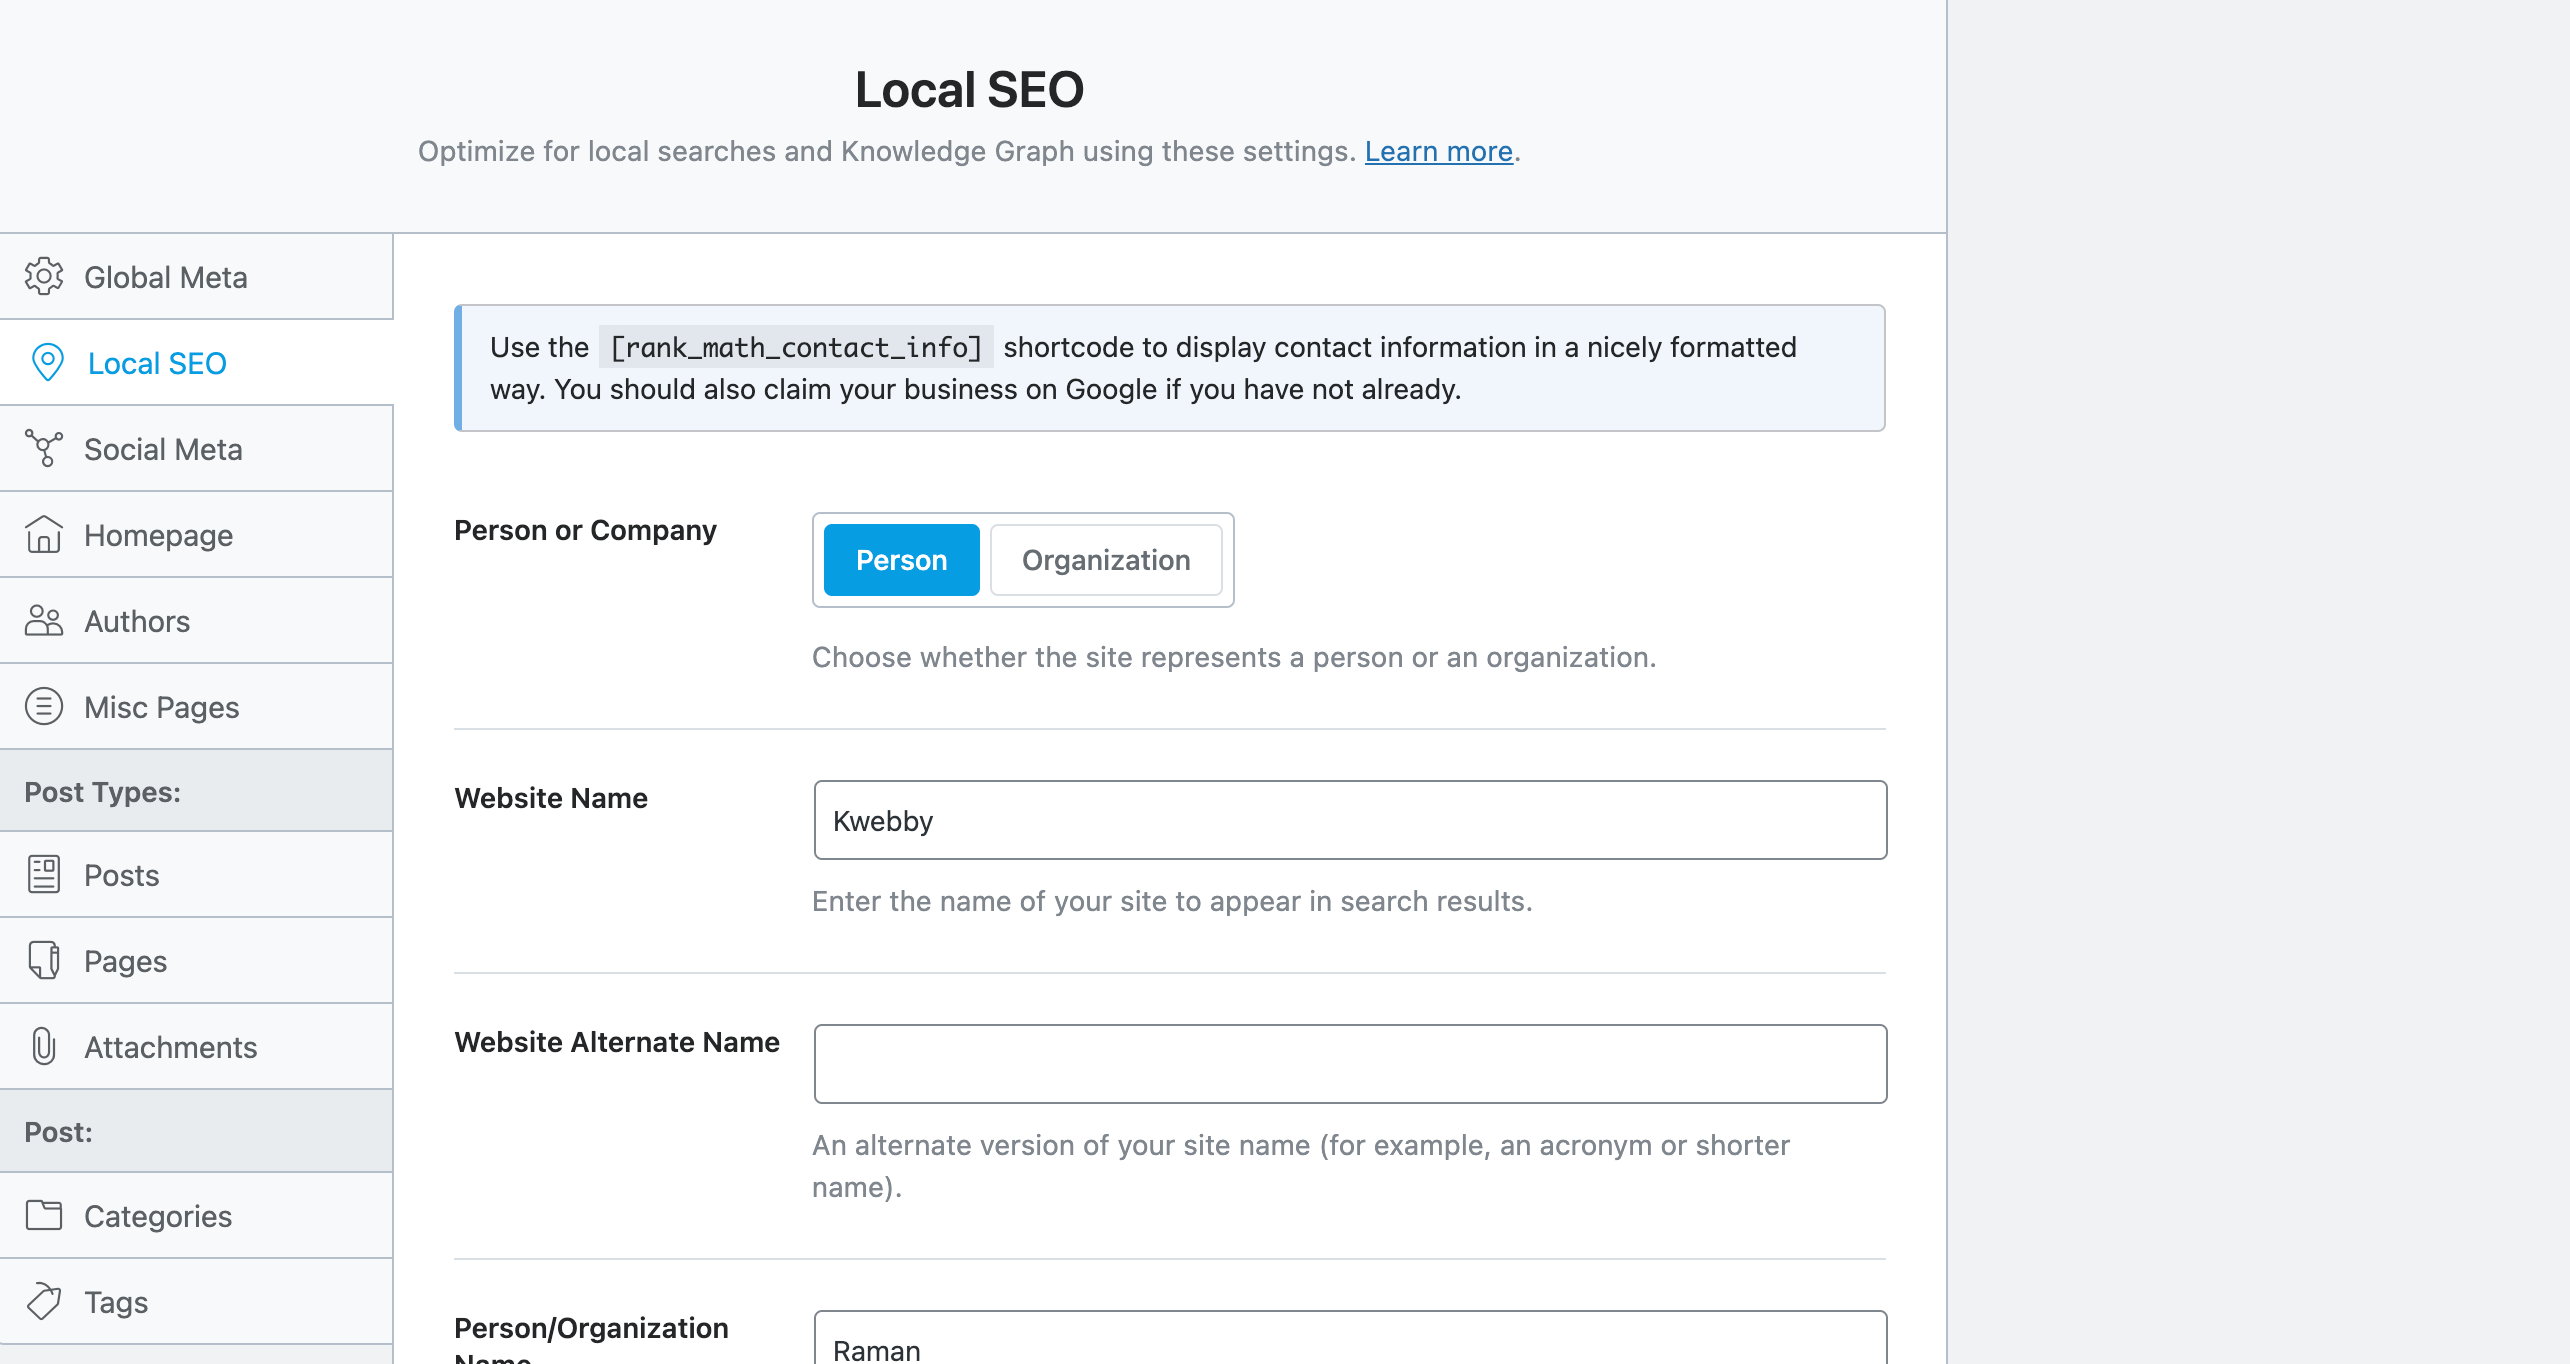Click the Attachments paperclip icon
Screen dimensions: 2570x1364
(44, 1047)
